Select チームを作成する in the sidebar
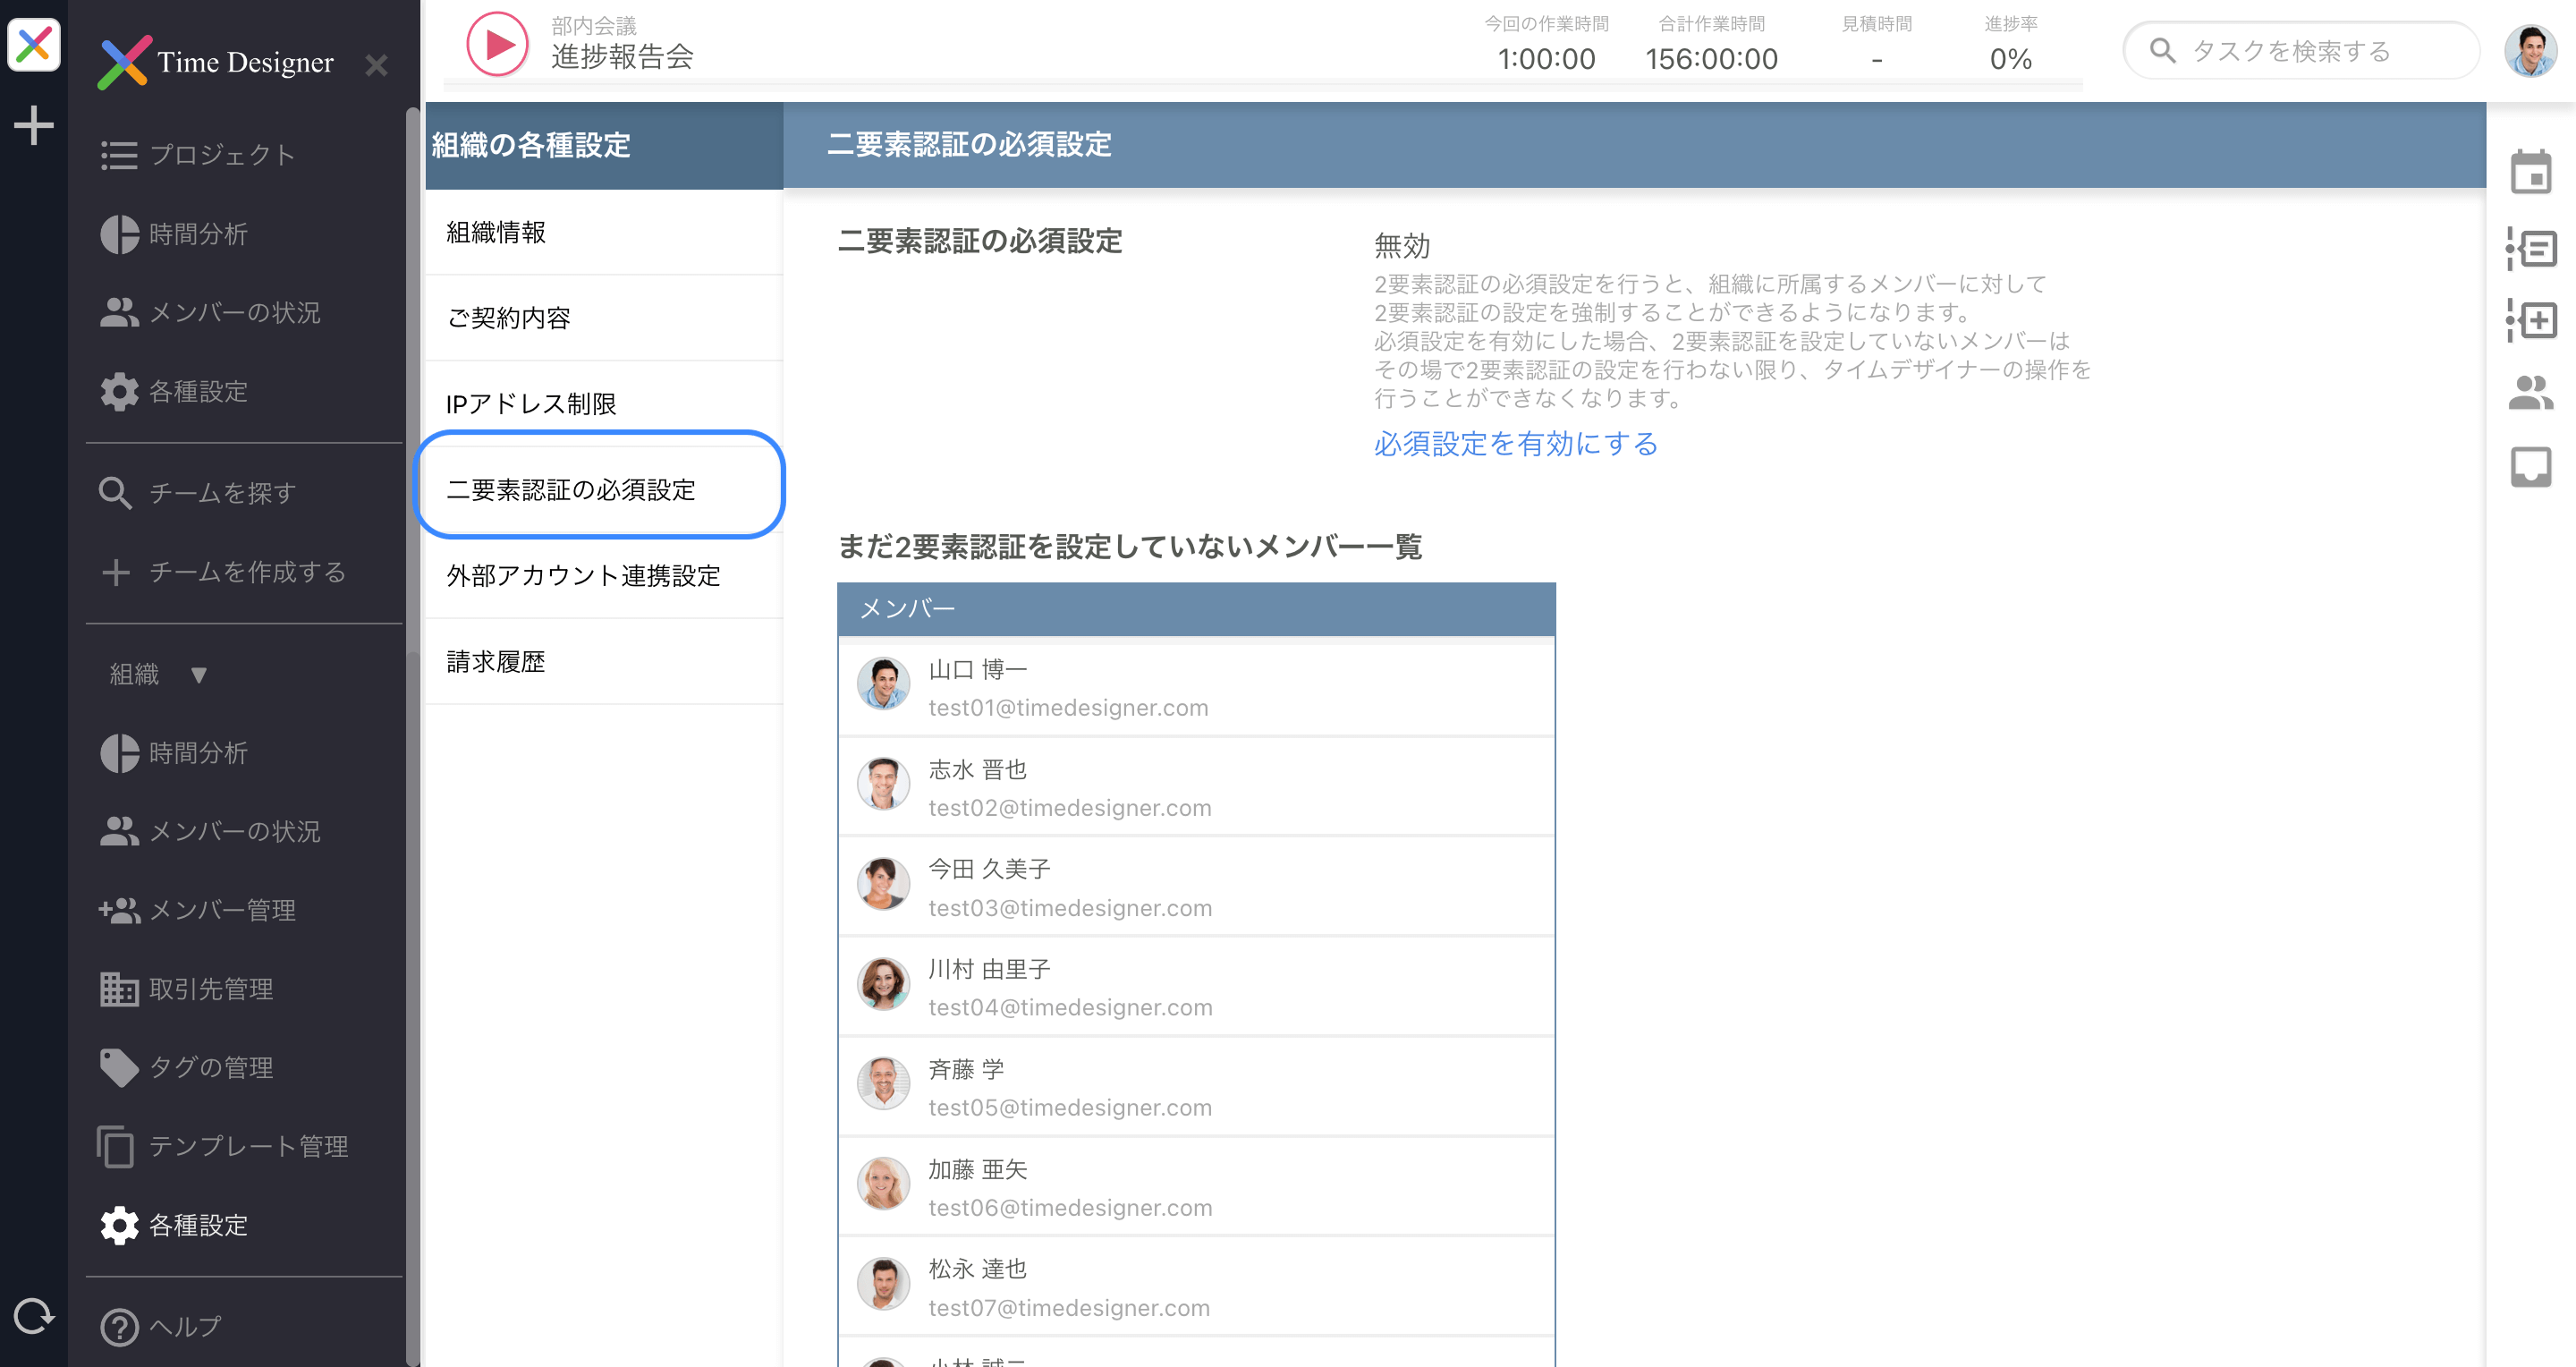Image resolution: width=2576 pixels, height=1367 pixels. 246,573
